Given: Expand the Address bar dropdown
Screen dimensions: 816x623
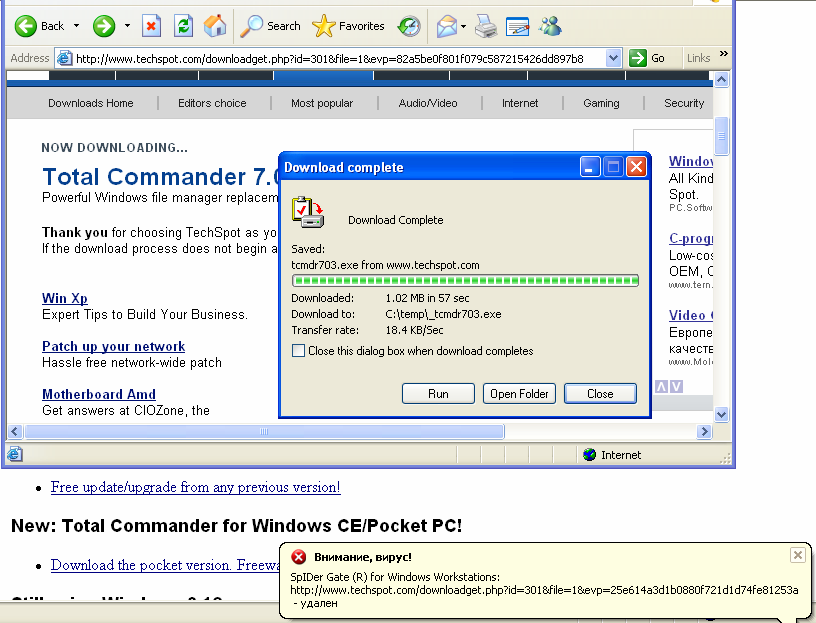Looking at the screenshot, I should point(614,58).
